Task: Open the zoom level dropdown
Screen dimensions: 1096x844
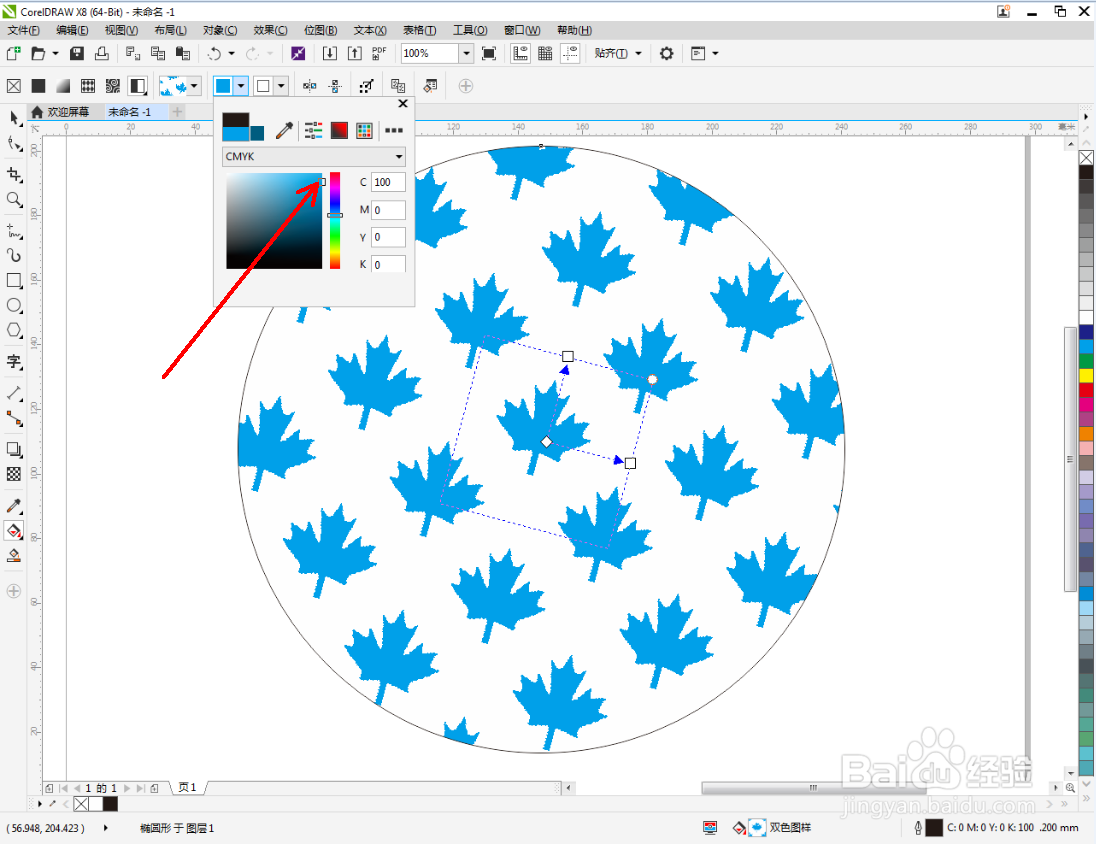Action: click(466, 53)
